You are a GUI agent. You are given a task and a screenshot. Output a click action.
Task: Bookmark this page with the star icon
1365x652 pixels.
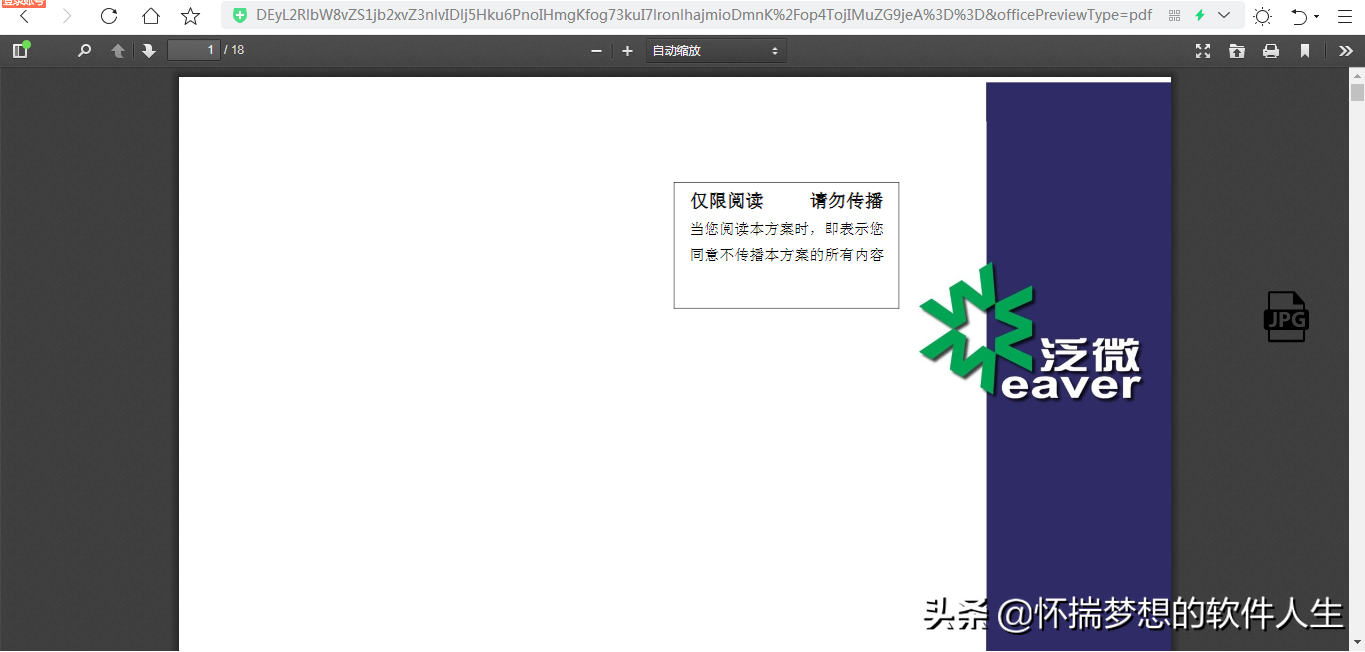[190, 16]
